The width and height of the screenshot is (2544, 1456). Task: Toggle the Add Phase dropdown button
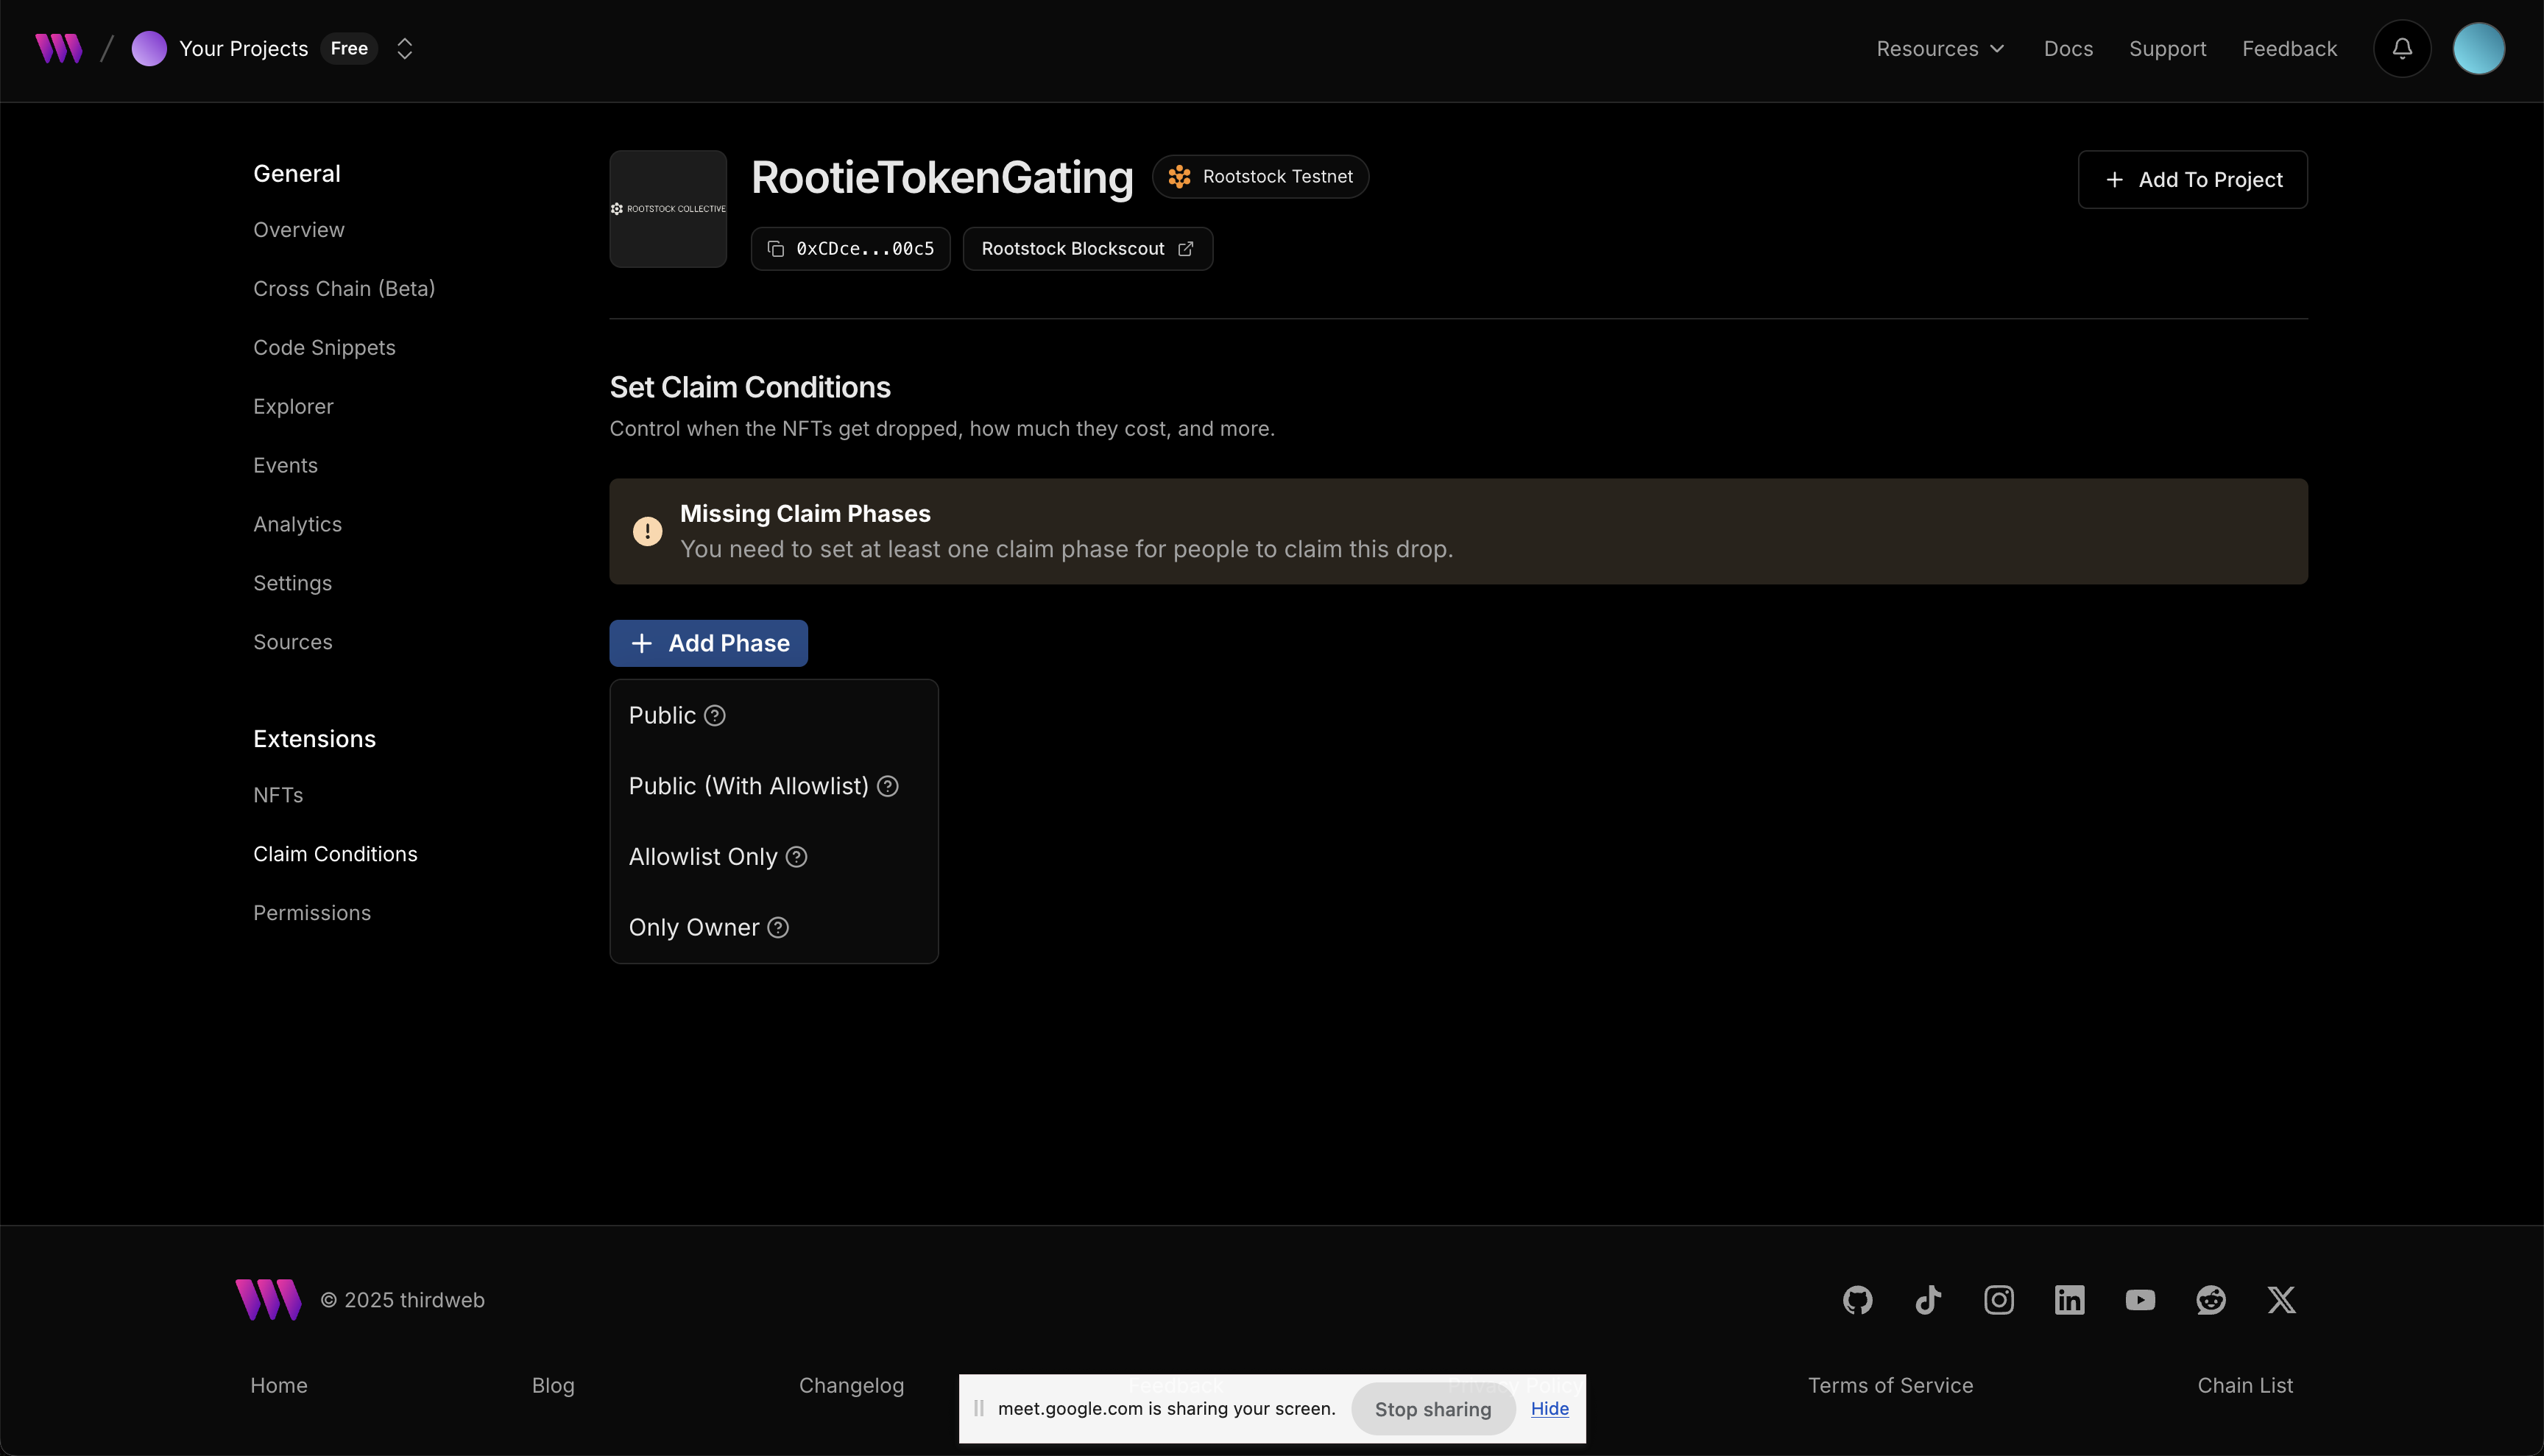708,643
